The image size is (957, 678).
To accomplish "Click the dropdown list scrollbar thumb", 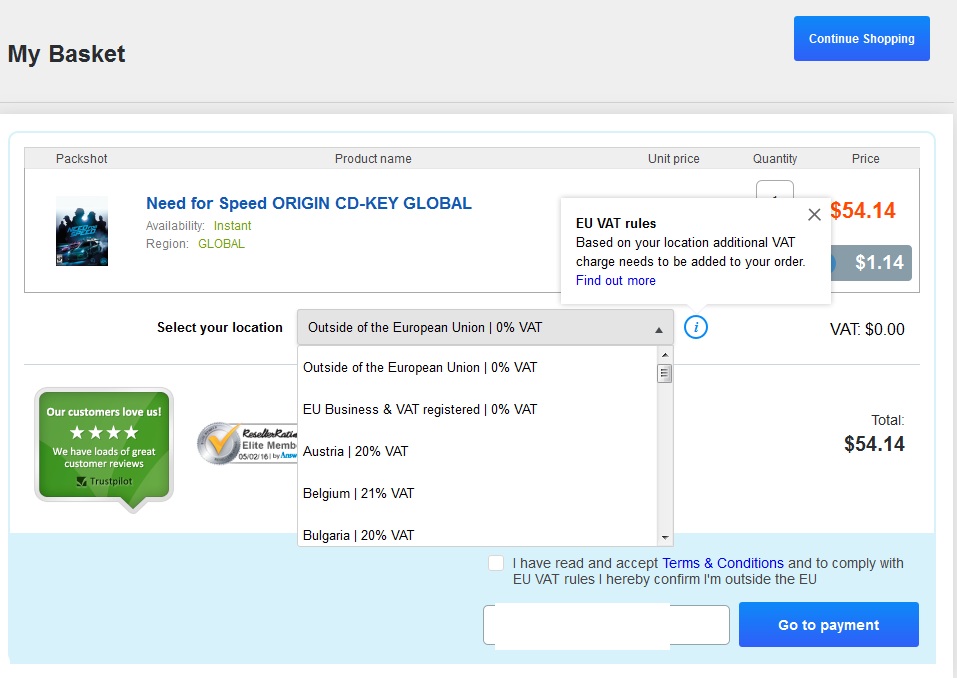I will [665, 373].
